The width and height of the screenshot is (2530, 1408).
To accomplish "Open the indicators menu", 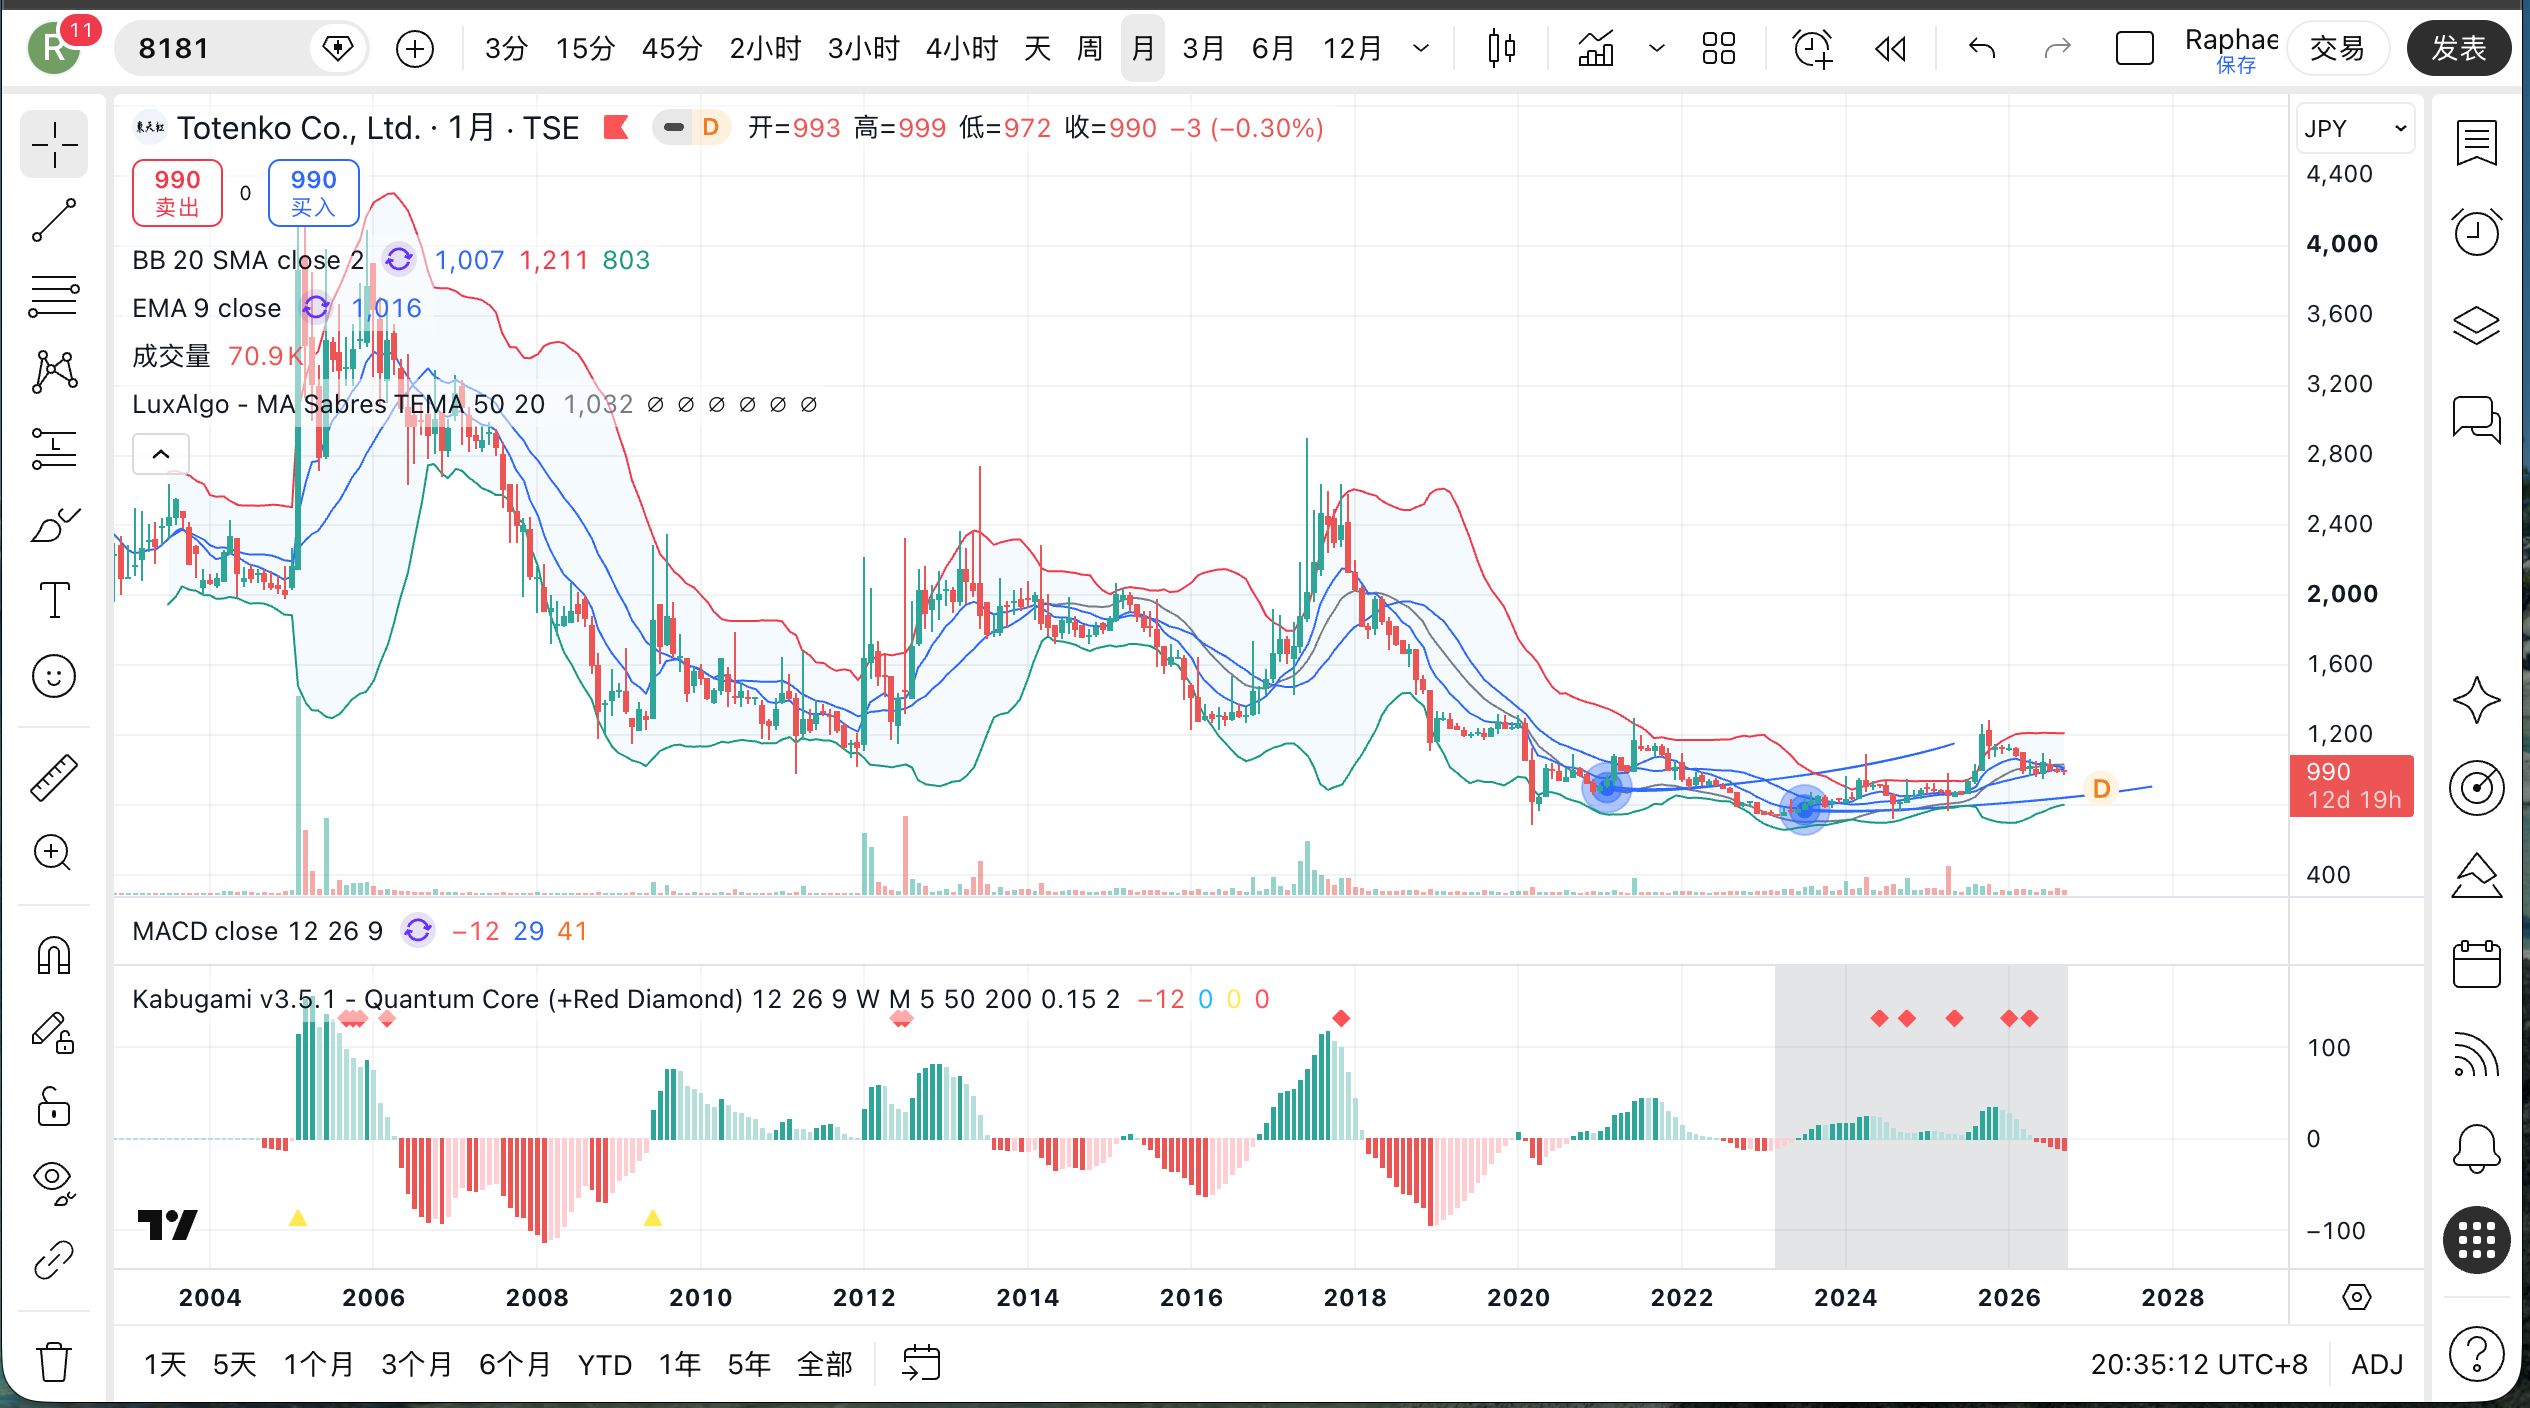I will [x=1596, y=48].
